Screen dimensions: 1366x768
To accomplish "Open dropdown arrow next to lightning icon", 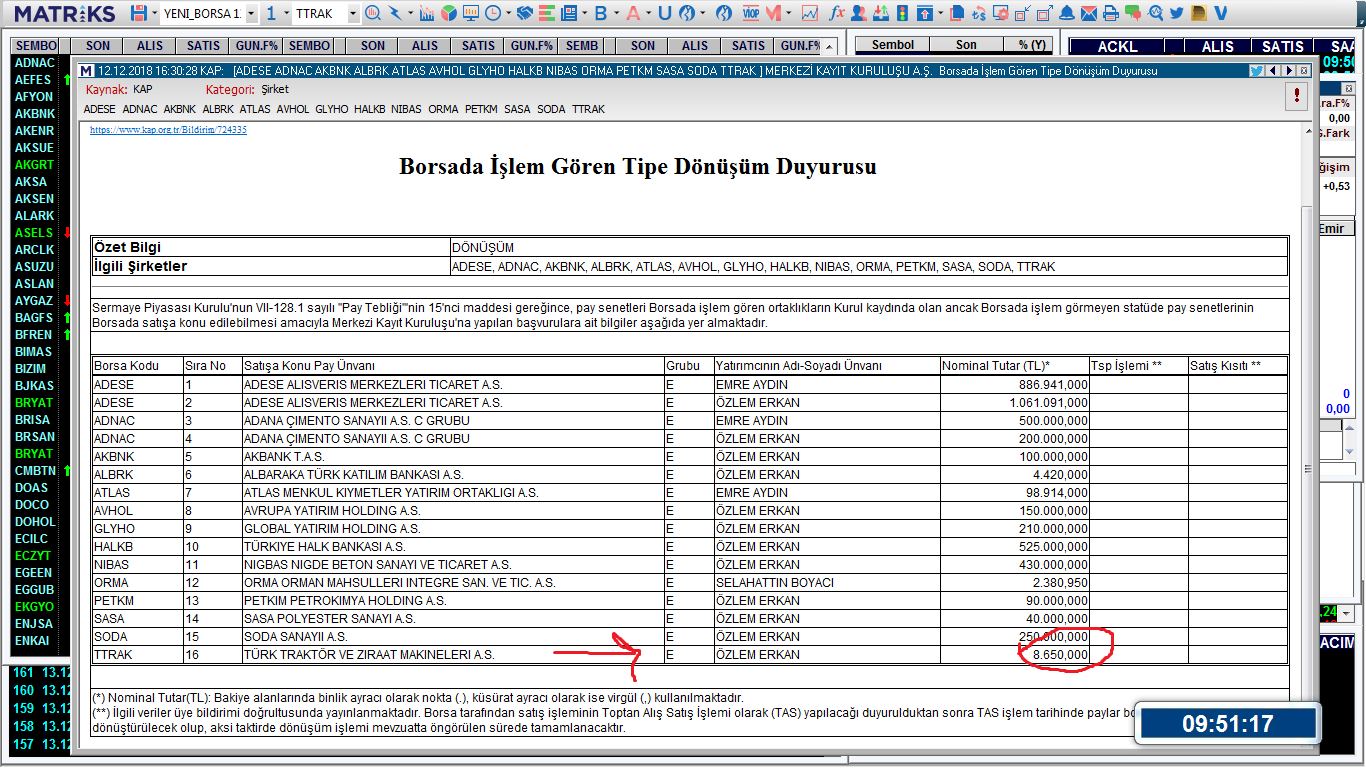I will pos(411,13).
